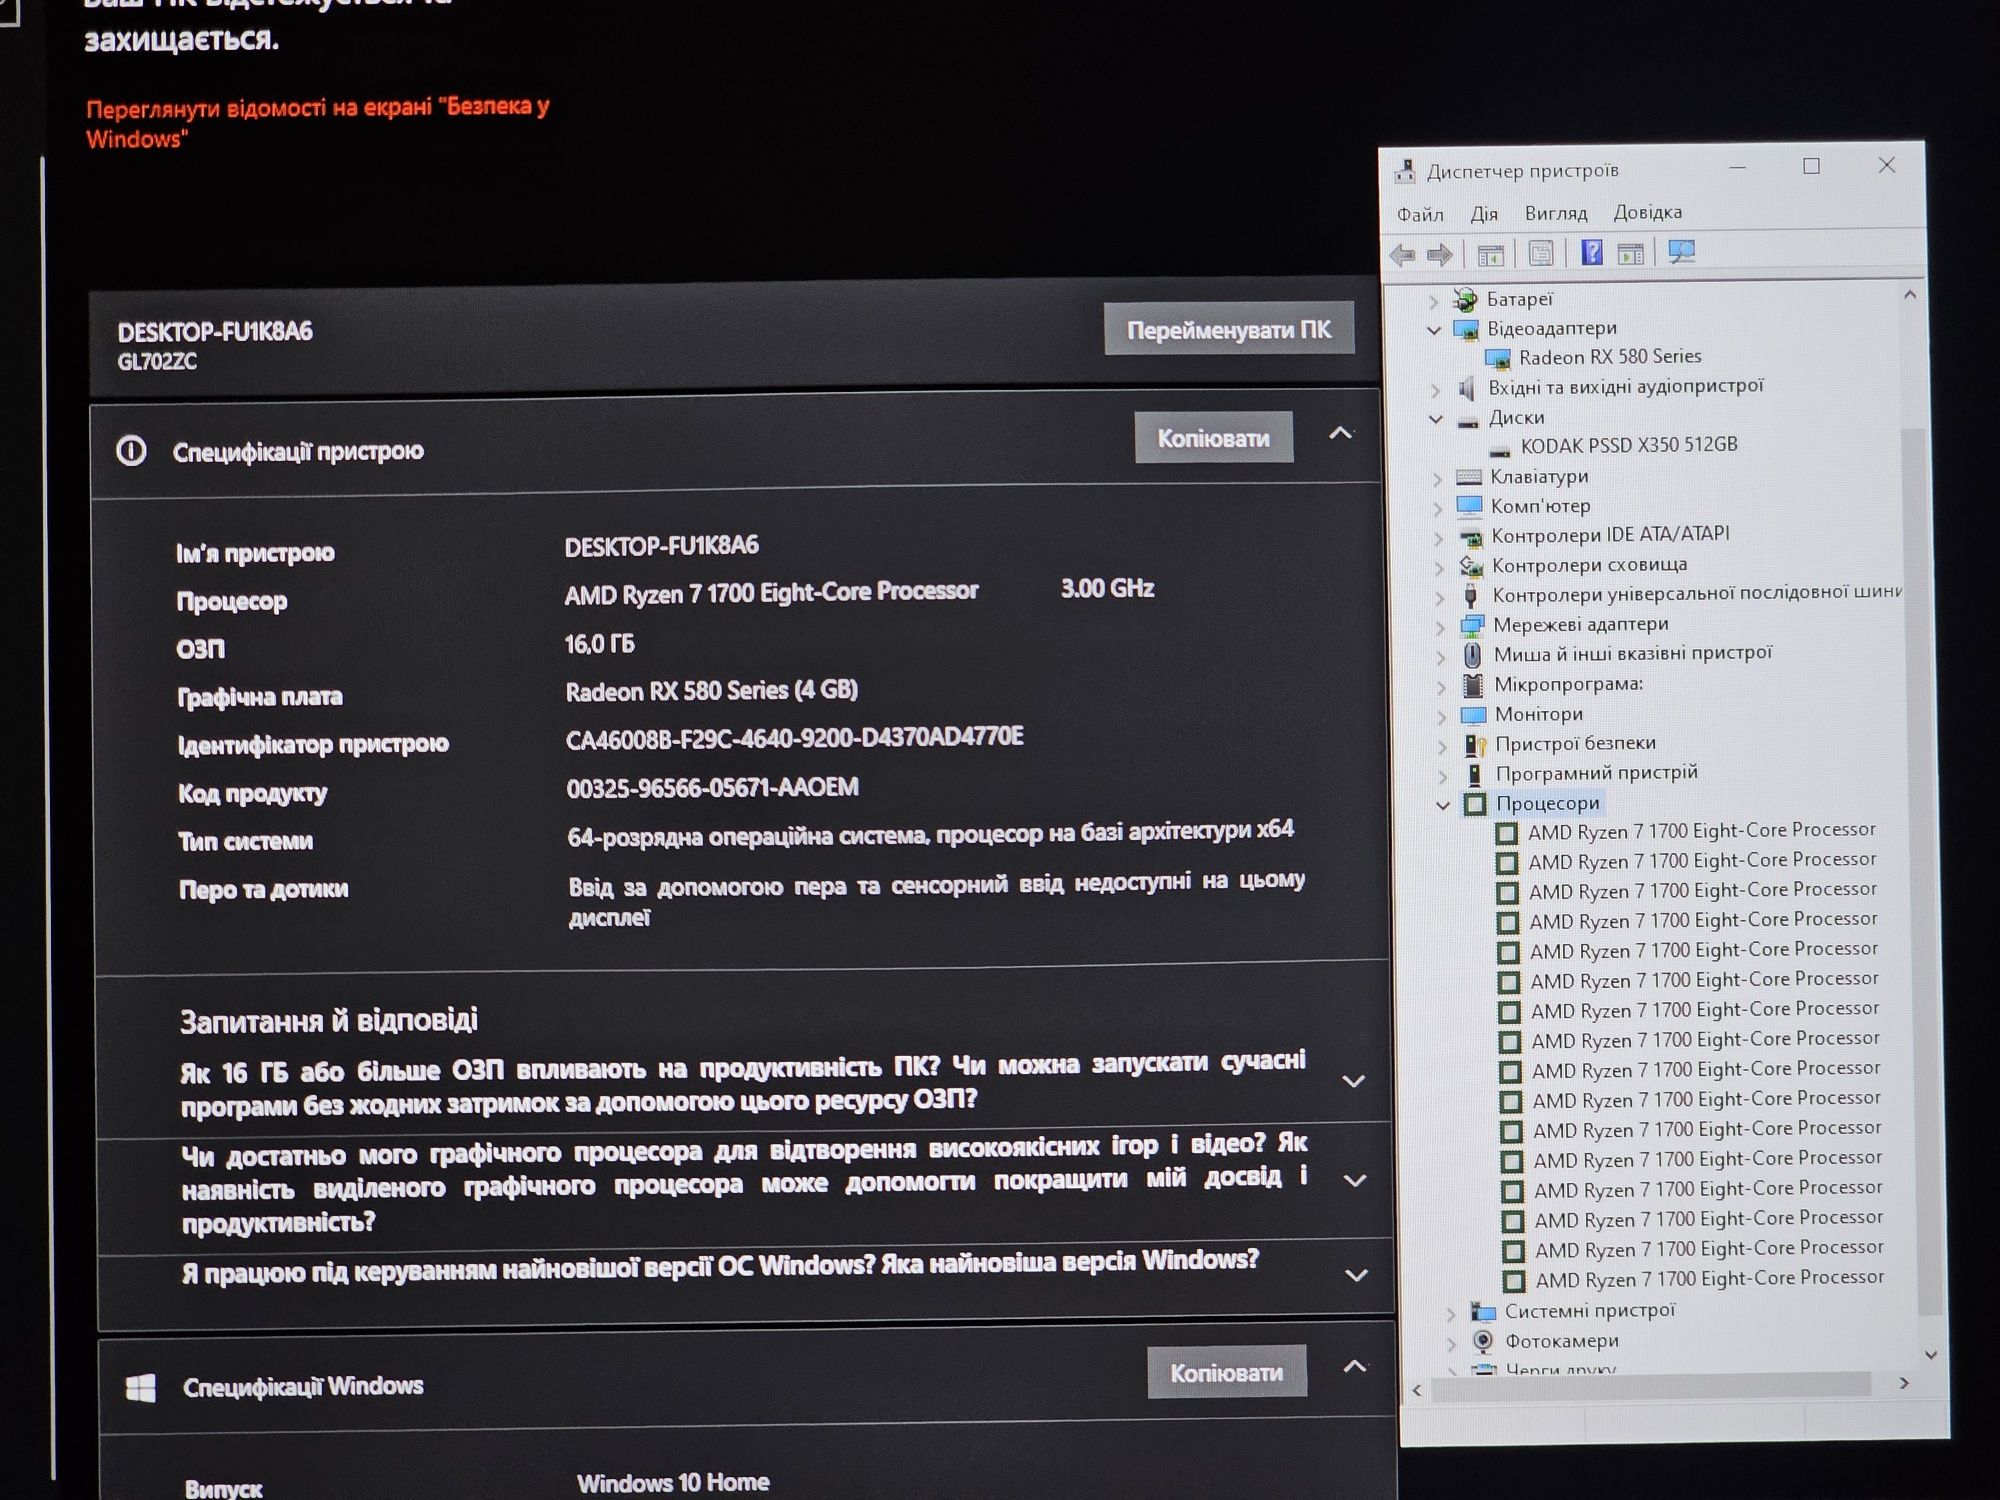Click the scroll right arrow in Device Manager
This screenshot has height=1500, width=2000.
point(1904,1383)
